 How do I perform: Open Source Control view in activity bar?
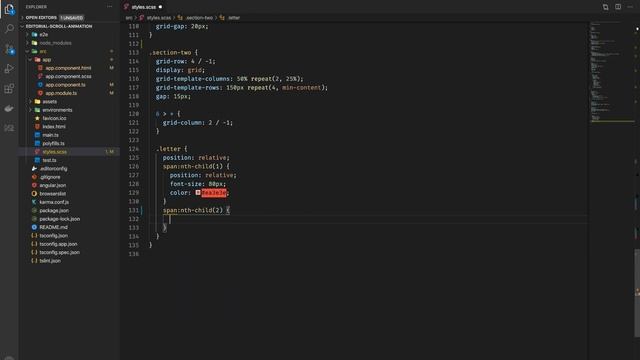[9, 49]
